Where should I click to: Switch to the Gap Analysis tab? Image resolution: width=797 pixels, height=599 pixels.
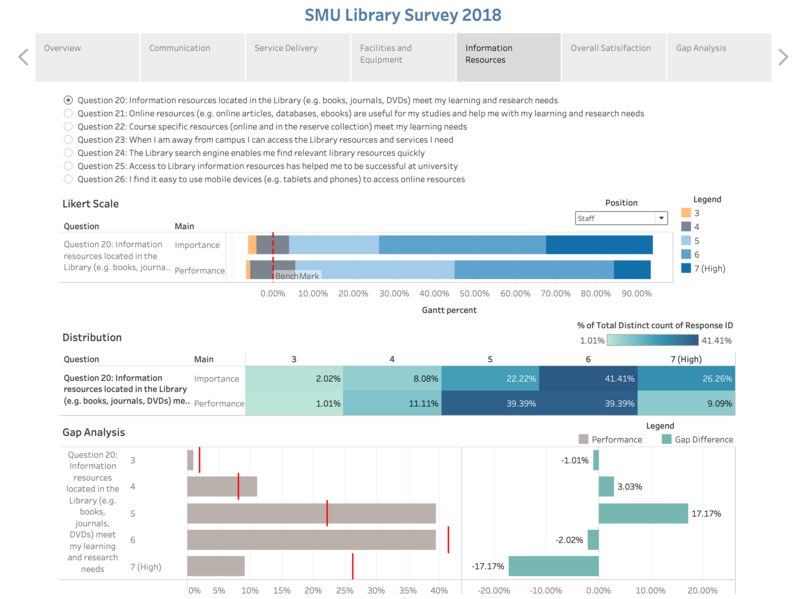719,57
